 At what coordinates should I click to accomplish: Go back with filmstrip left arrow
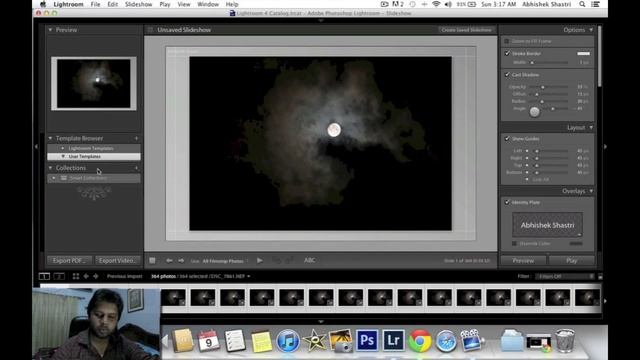pos(86,276)
